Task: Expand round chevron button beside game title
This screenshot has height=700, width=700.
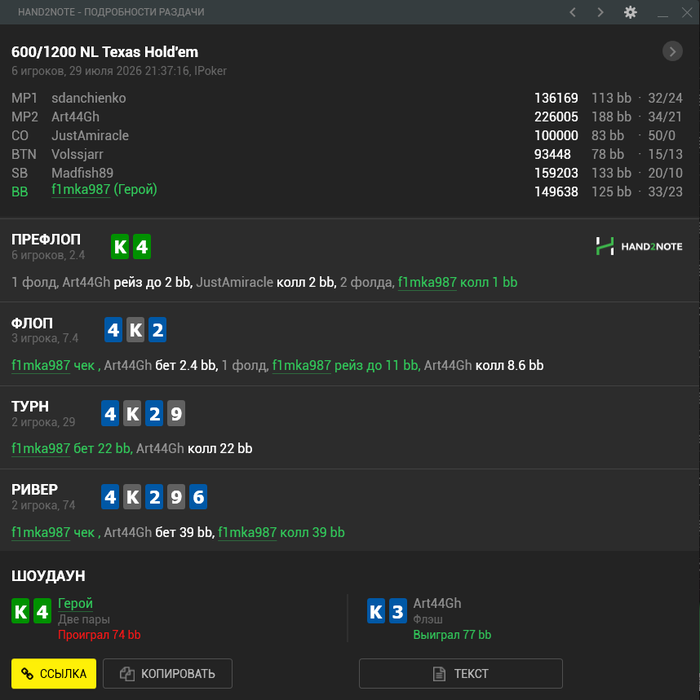Action: (x=672, y=52)
